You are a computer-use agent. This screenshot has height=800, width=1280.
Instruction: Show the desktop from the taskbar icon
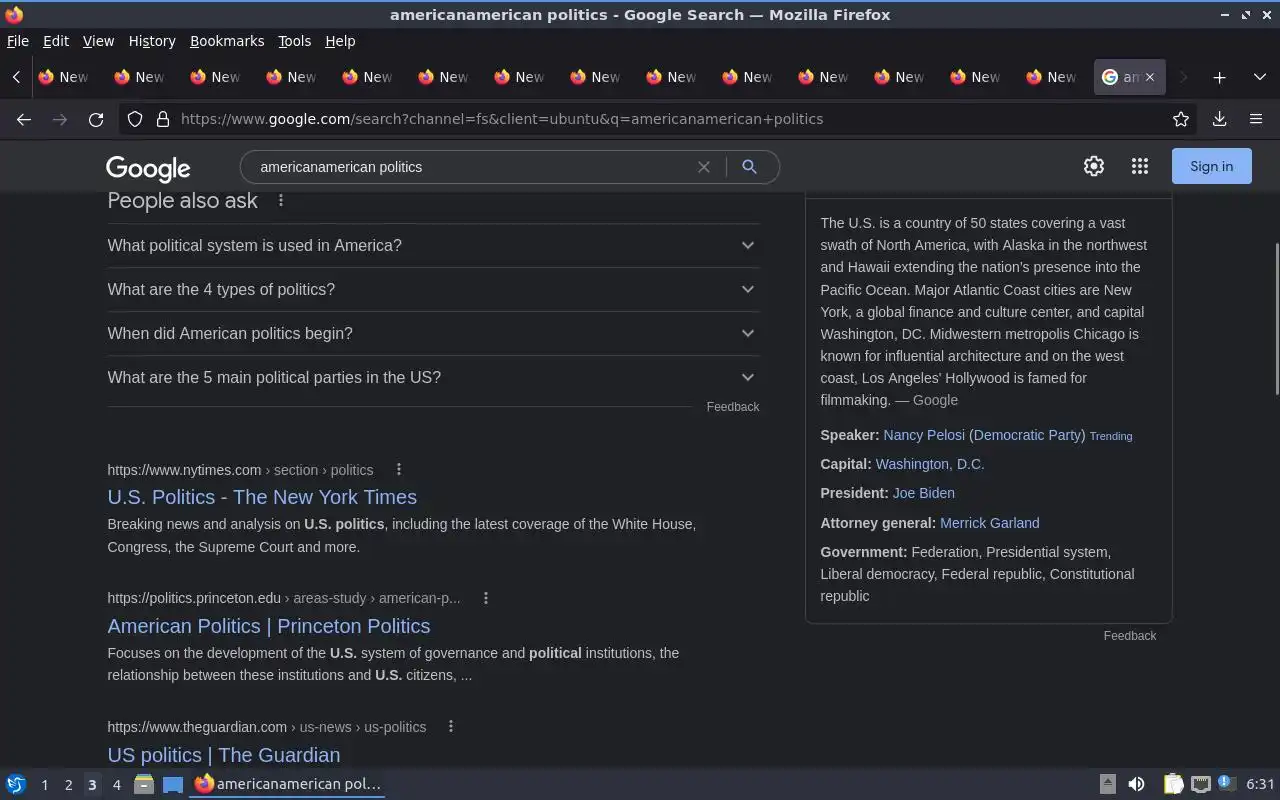coord(173,784)
